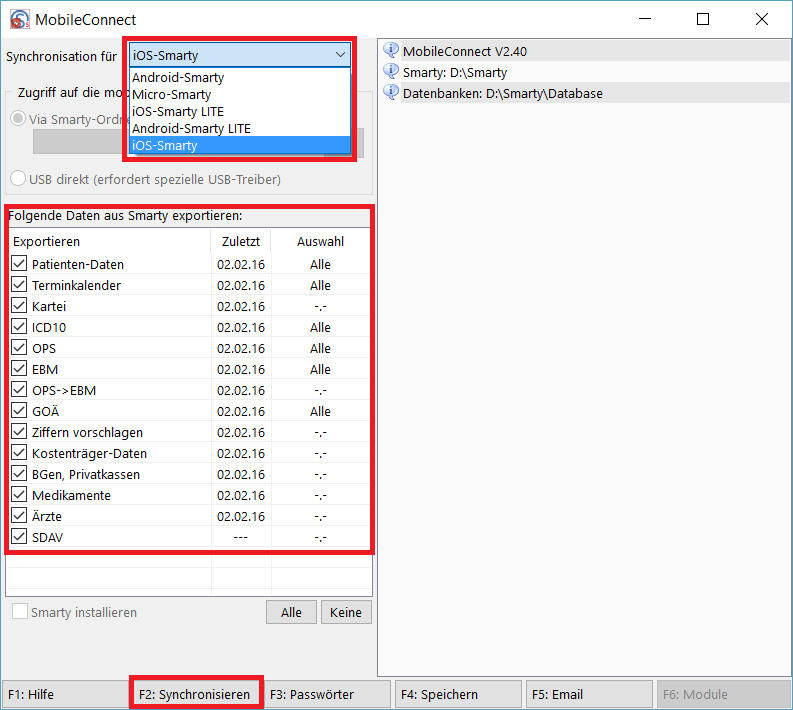Viewport: 793px width, 710px height.
Task: Click the F1: Hilfe button
Action: click(65, 694)
